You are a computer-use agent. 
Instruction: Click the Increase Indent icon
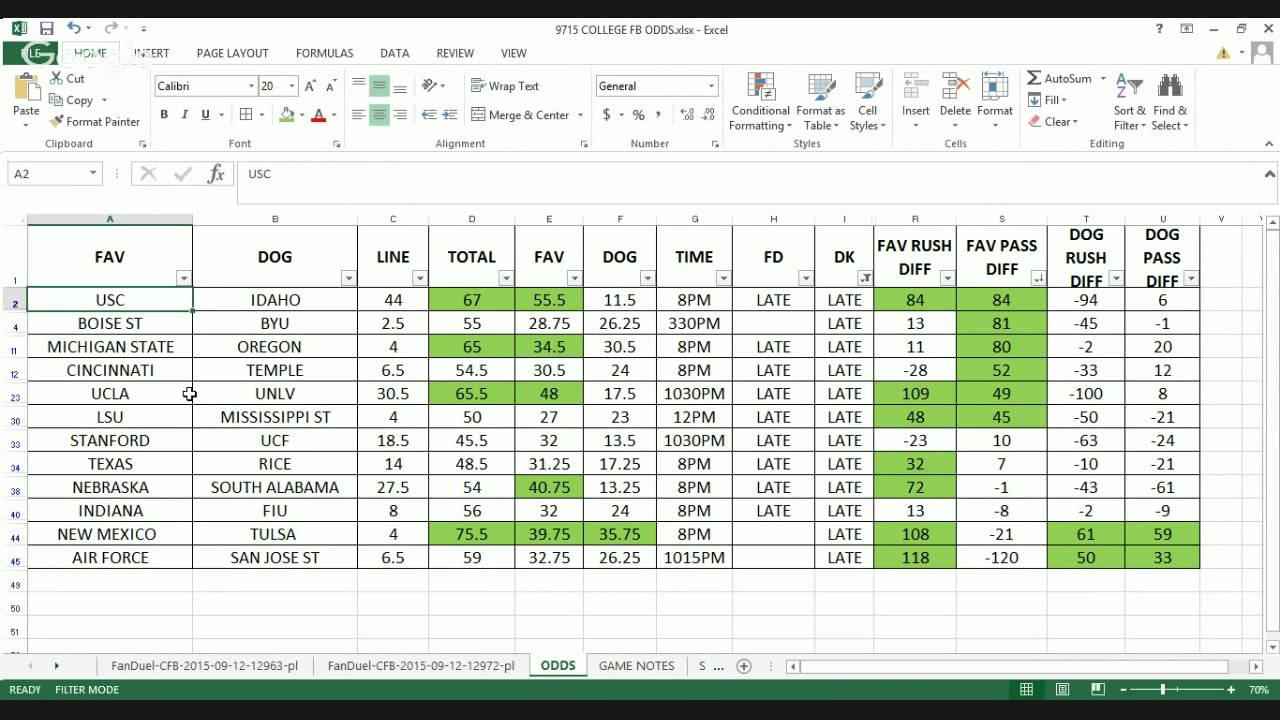[x=450, y=115]
